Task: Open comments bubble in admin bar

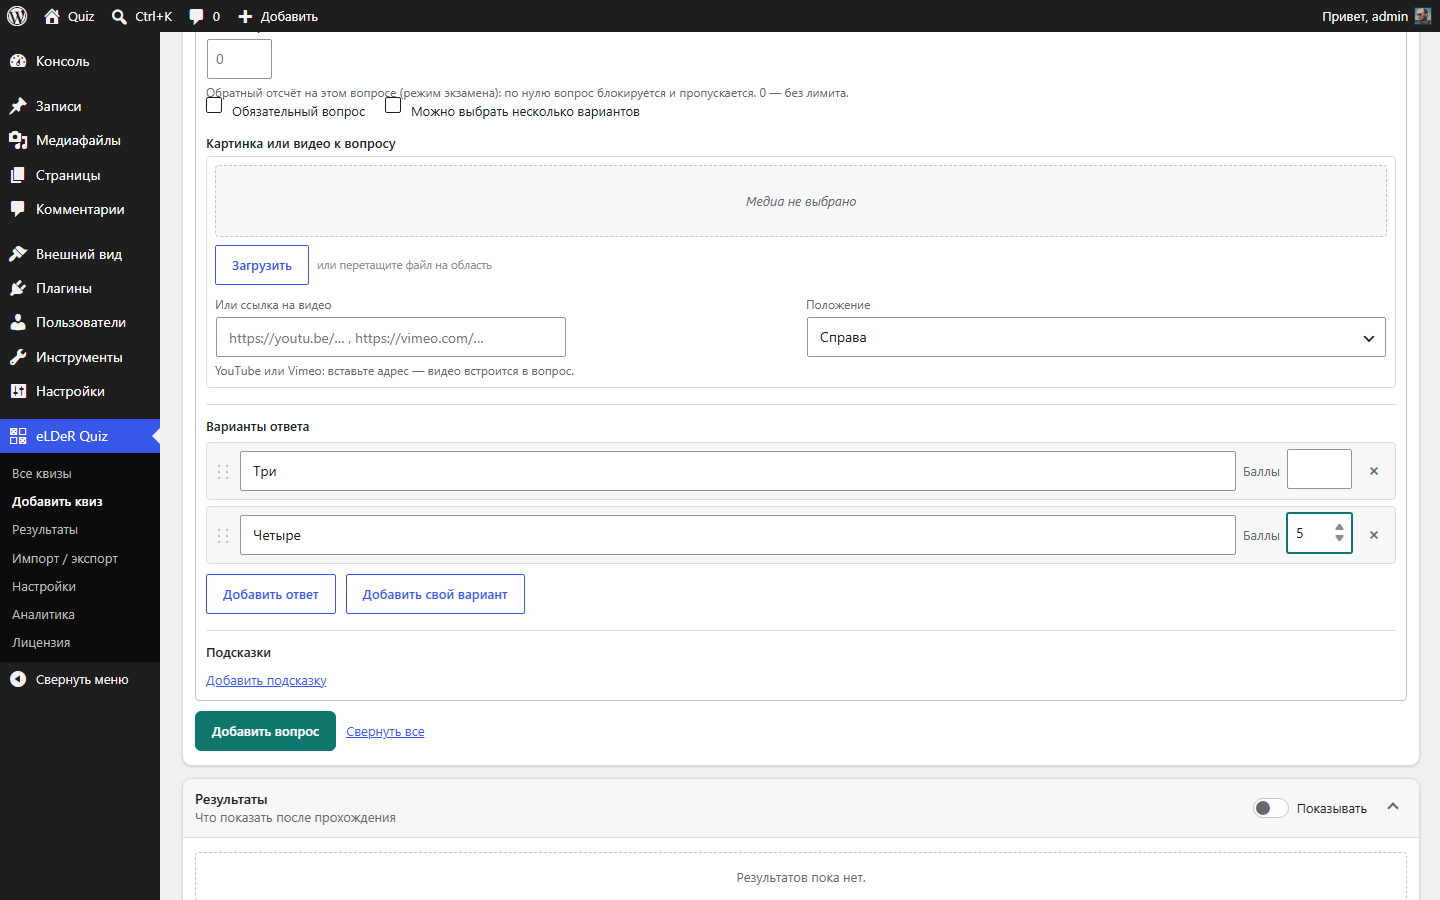Action: (x=204, y=16)
